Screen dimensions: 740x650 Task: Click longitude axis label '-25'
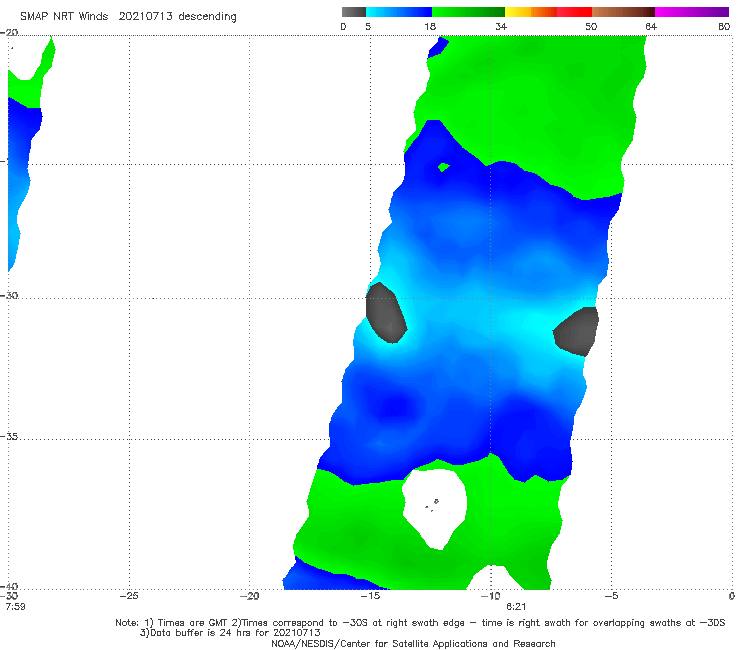click(129, 596)
